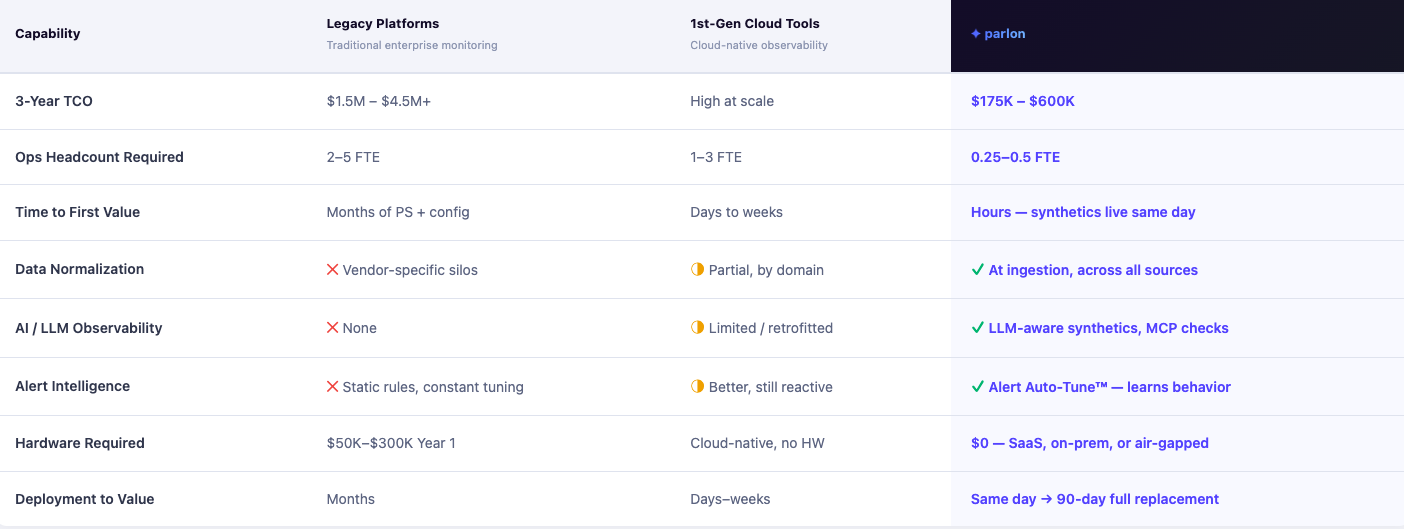The width and height of the screenshot is (1404, 529).
Task: Click red X beside Static rules, constant tuning
Action: [x=332, y=387]
